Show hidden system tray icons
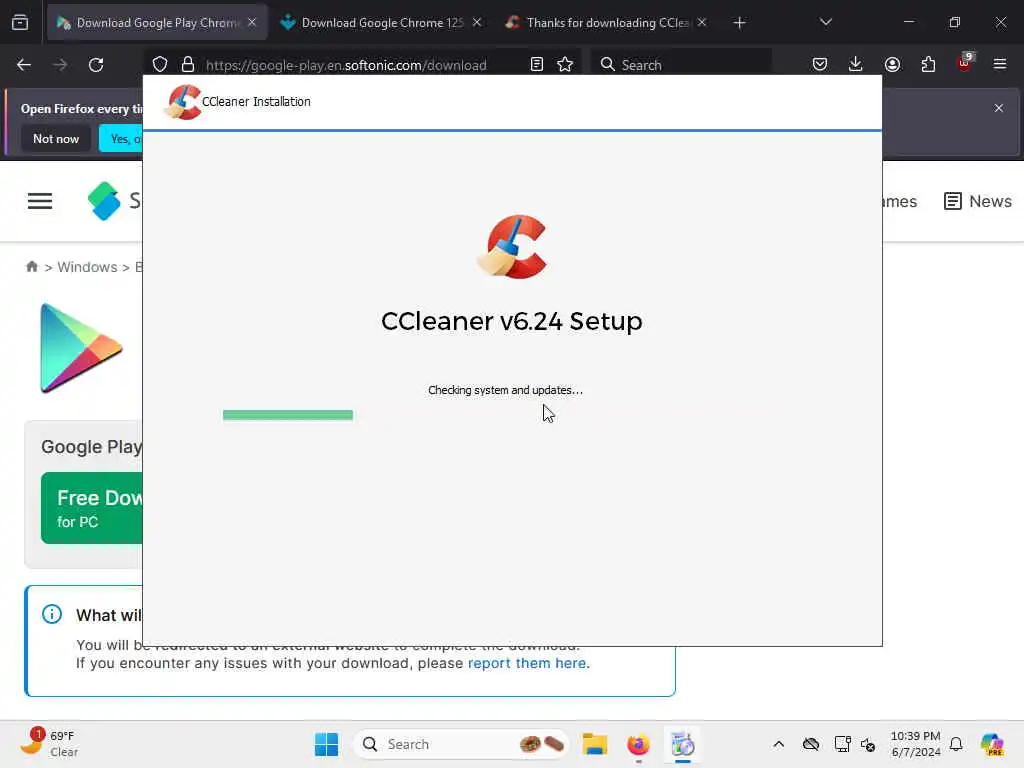Viewport: 1024px width, 768px height. [778, 744]
